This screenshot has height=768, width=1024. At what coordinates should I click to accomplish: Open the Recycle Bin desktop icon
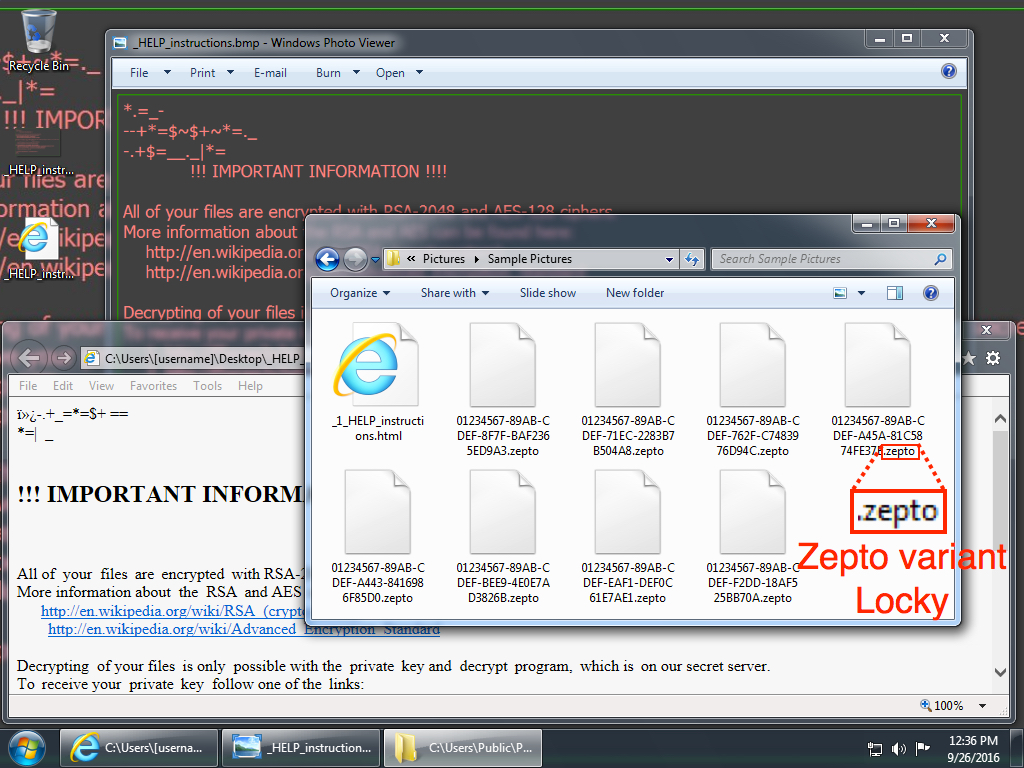click(x=37, y=39)
